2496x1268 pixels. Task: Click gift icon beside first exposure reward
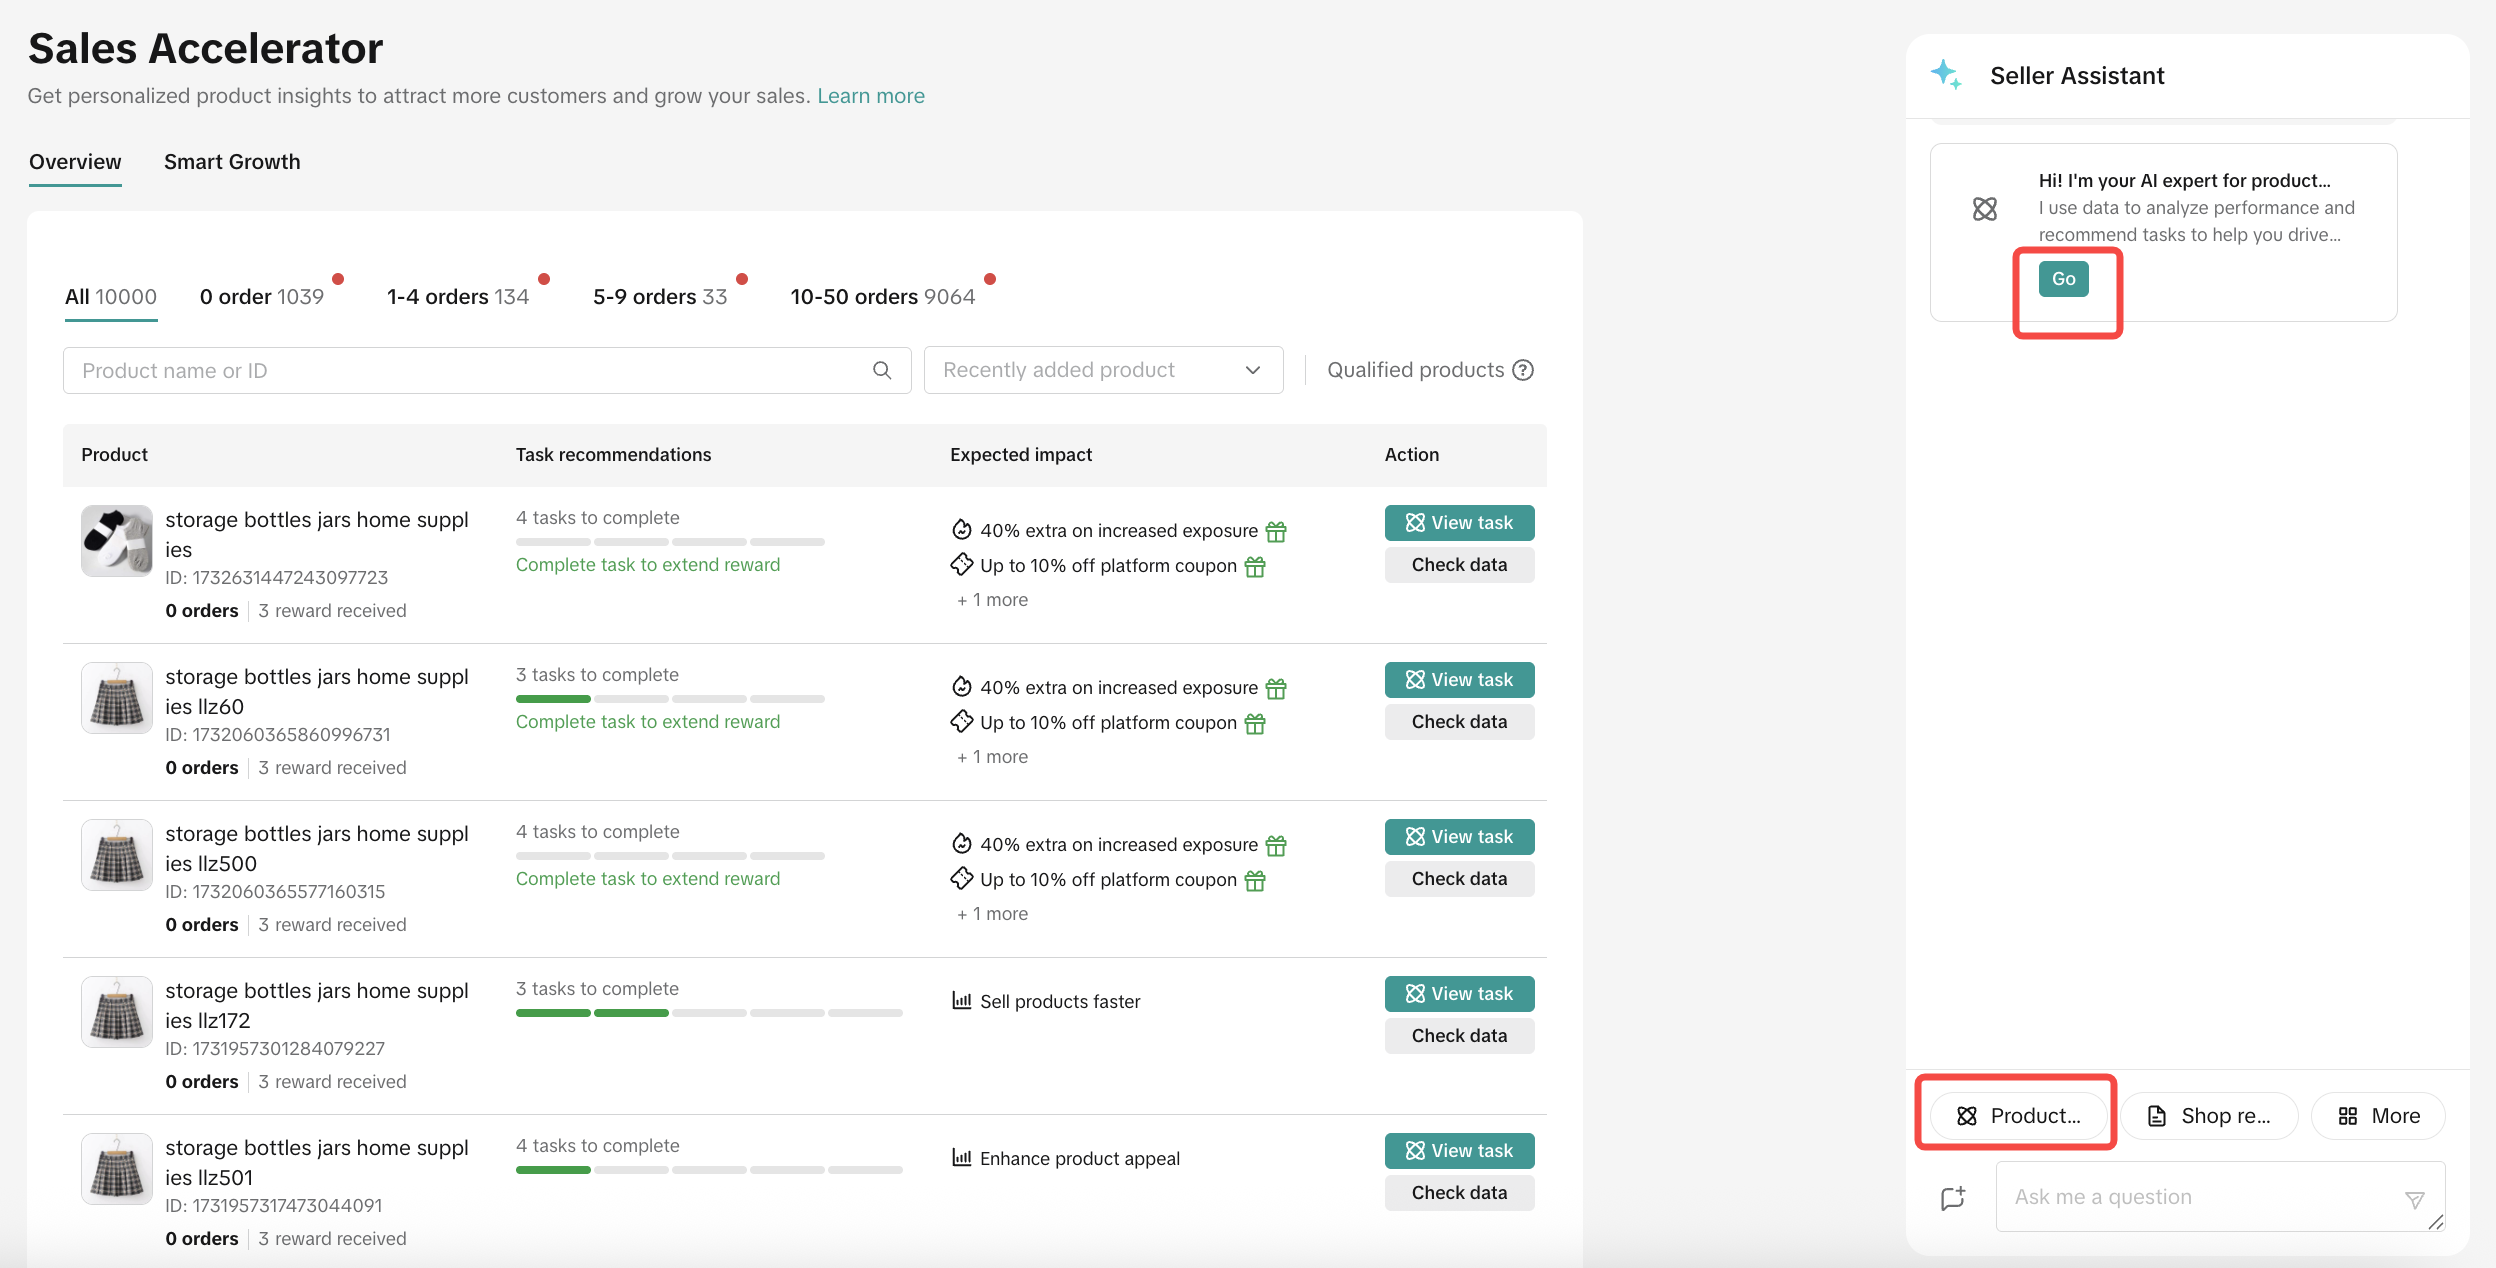click(x=1276, y=531)
